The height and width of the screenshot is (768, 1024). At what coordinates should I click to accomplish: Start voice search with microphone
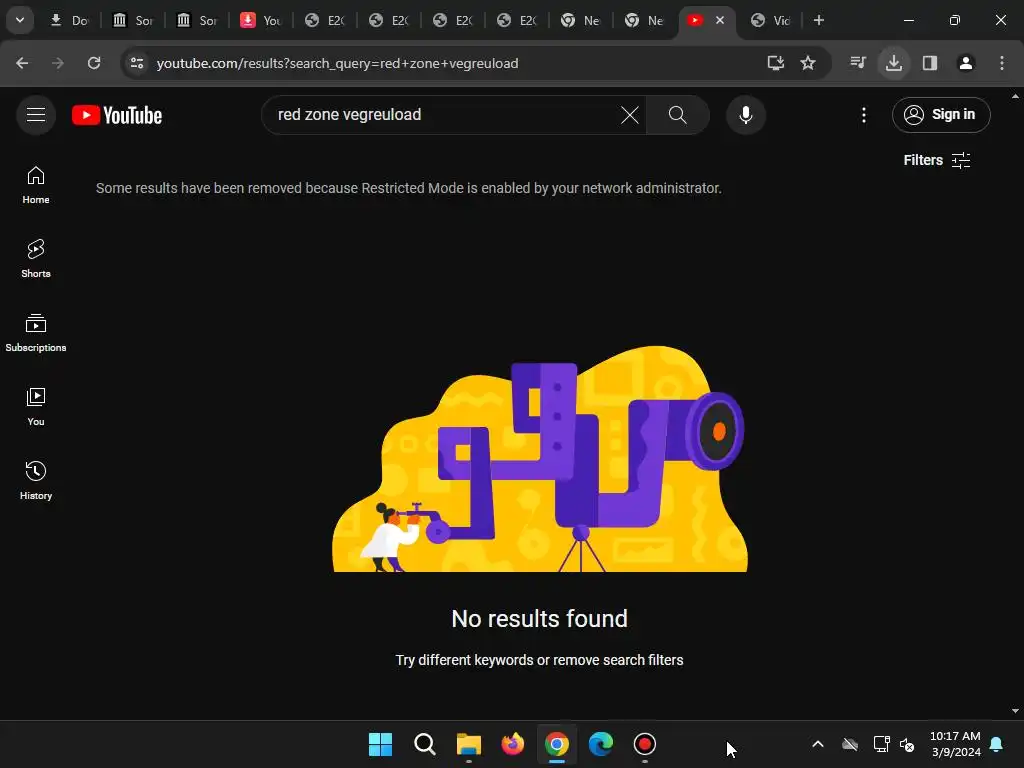pos(745,115)
